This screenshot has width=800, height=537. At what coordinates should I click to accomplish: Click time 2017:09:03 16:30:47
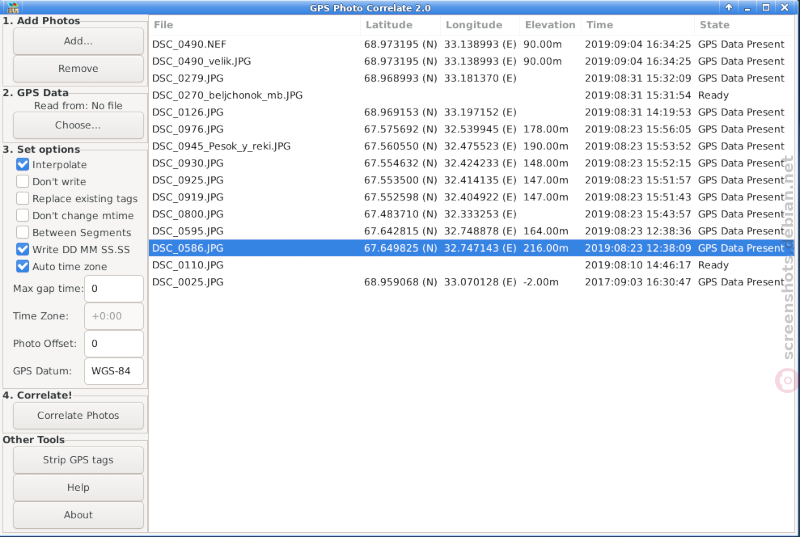[638, 282]
